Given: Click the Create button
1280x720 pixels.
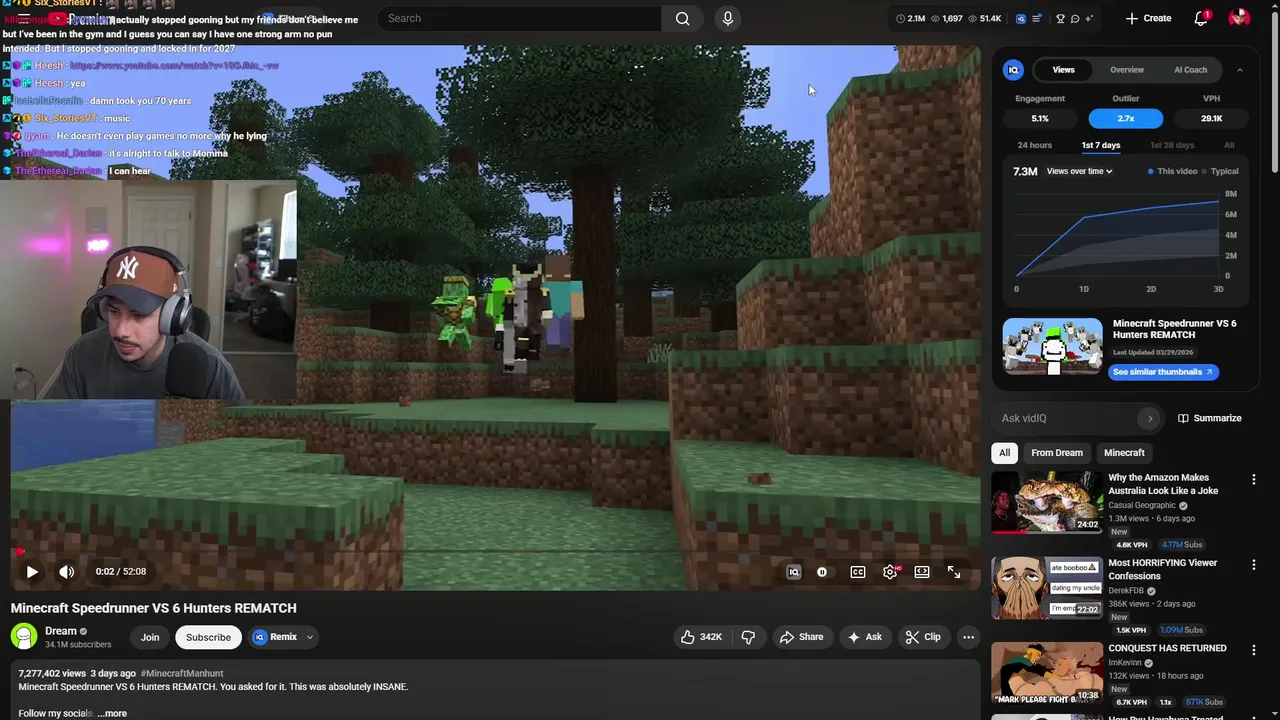Looking at the screenshot, I should (x=1148, y=18).
